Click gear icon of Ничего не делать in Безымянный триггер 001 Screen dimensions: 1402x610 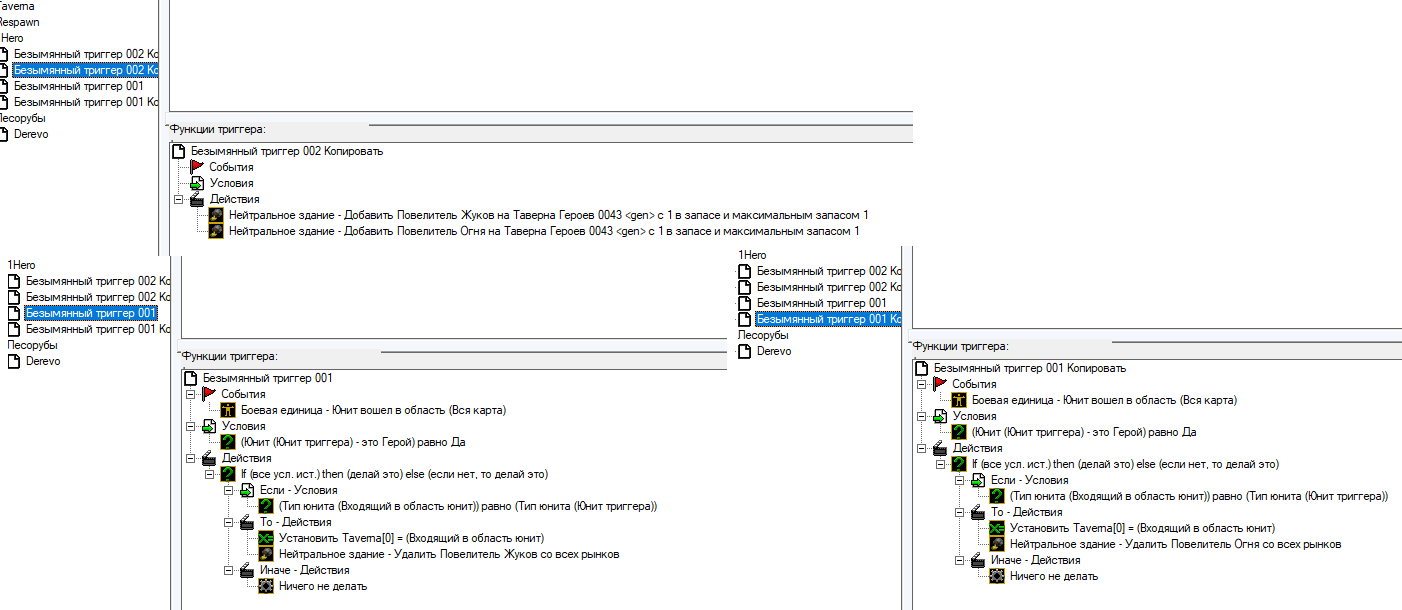tap(266, 586)
